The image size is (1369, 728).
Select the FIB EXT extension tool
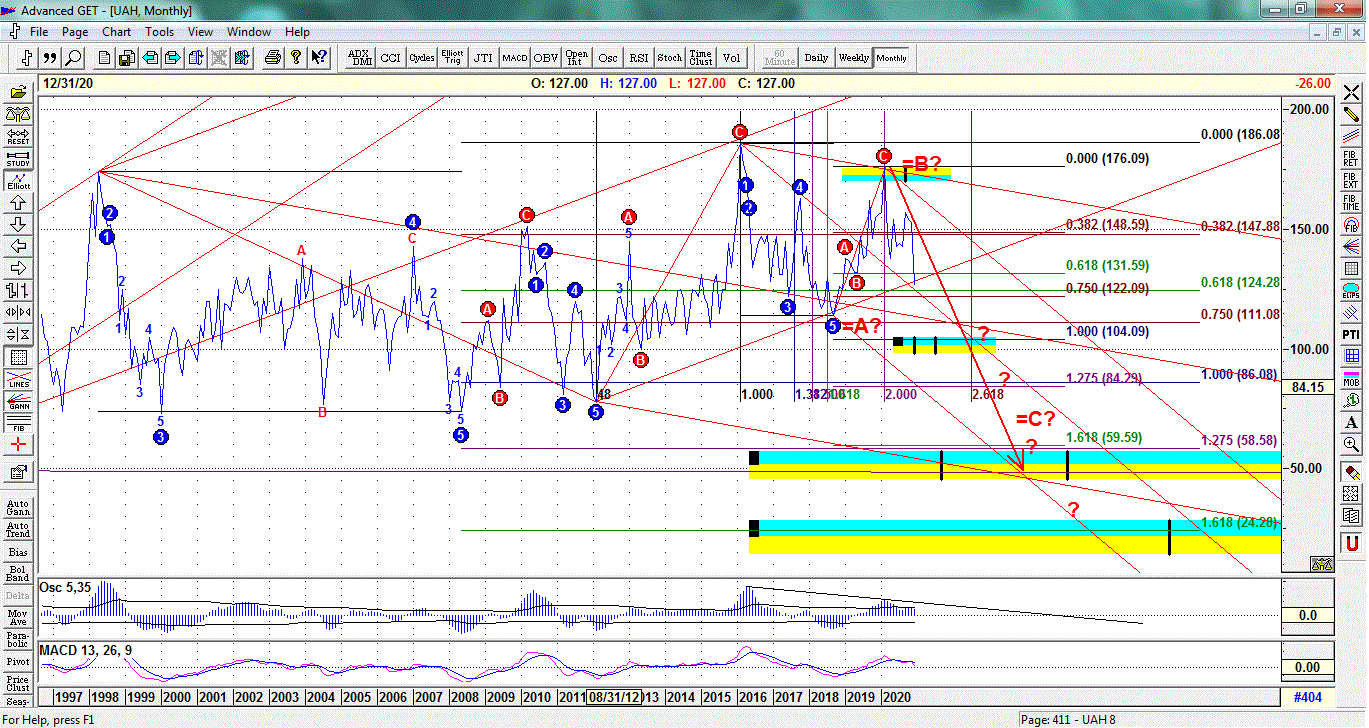(x=1351, y=180)
